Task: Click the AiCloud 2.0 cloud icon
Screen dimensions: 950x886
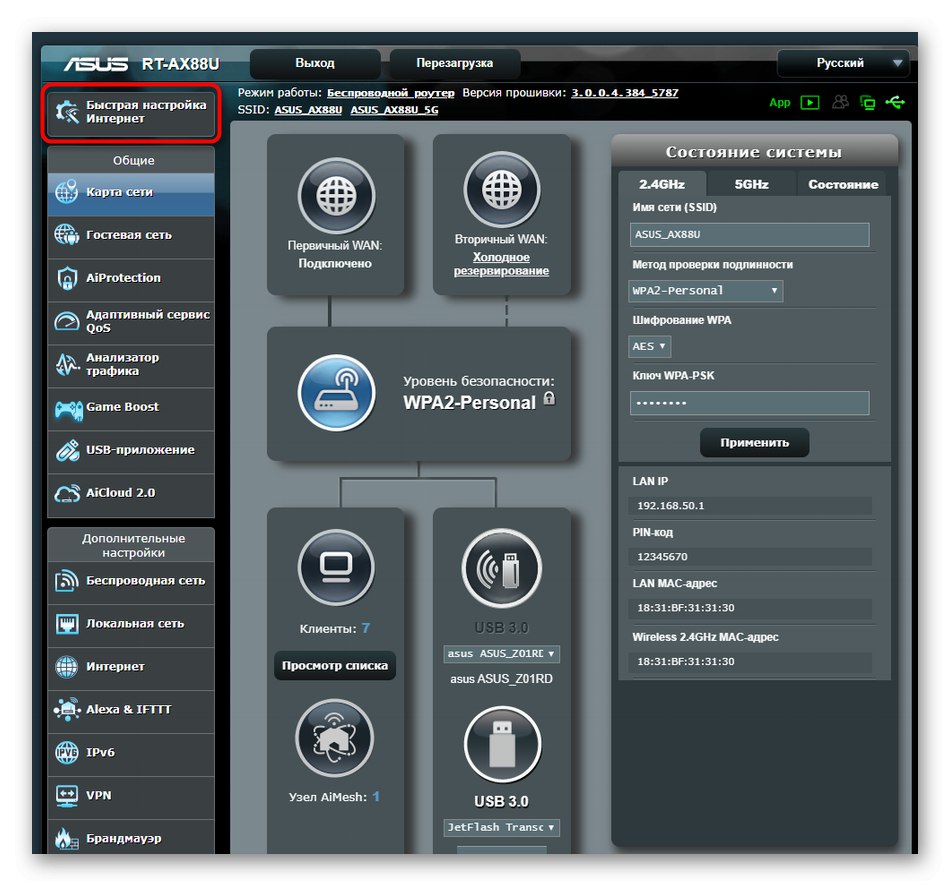Action: (x=67, y=493)
